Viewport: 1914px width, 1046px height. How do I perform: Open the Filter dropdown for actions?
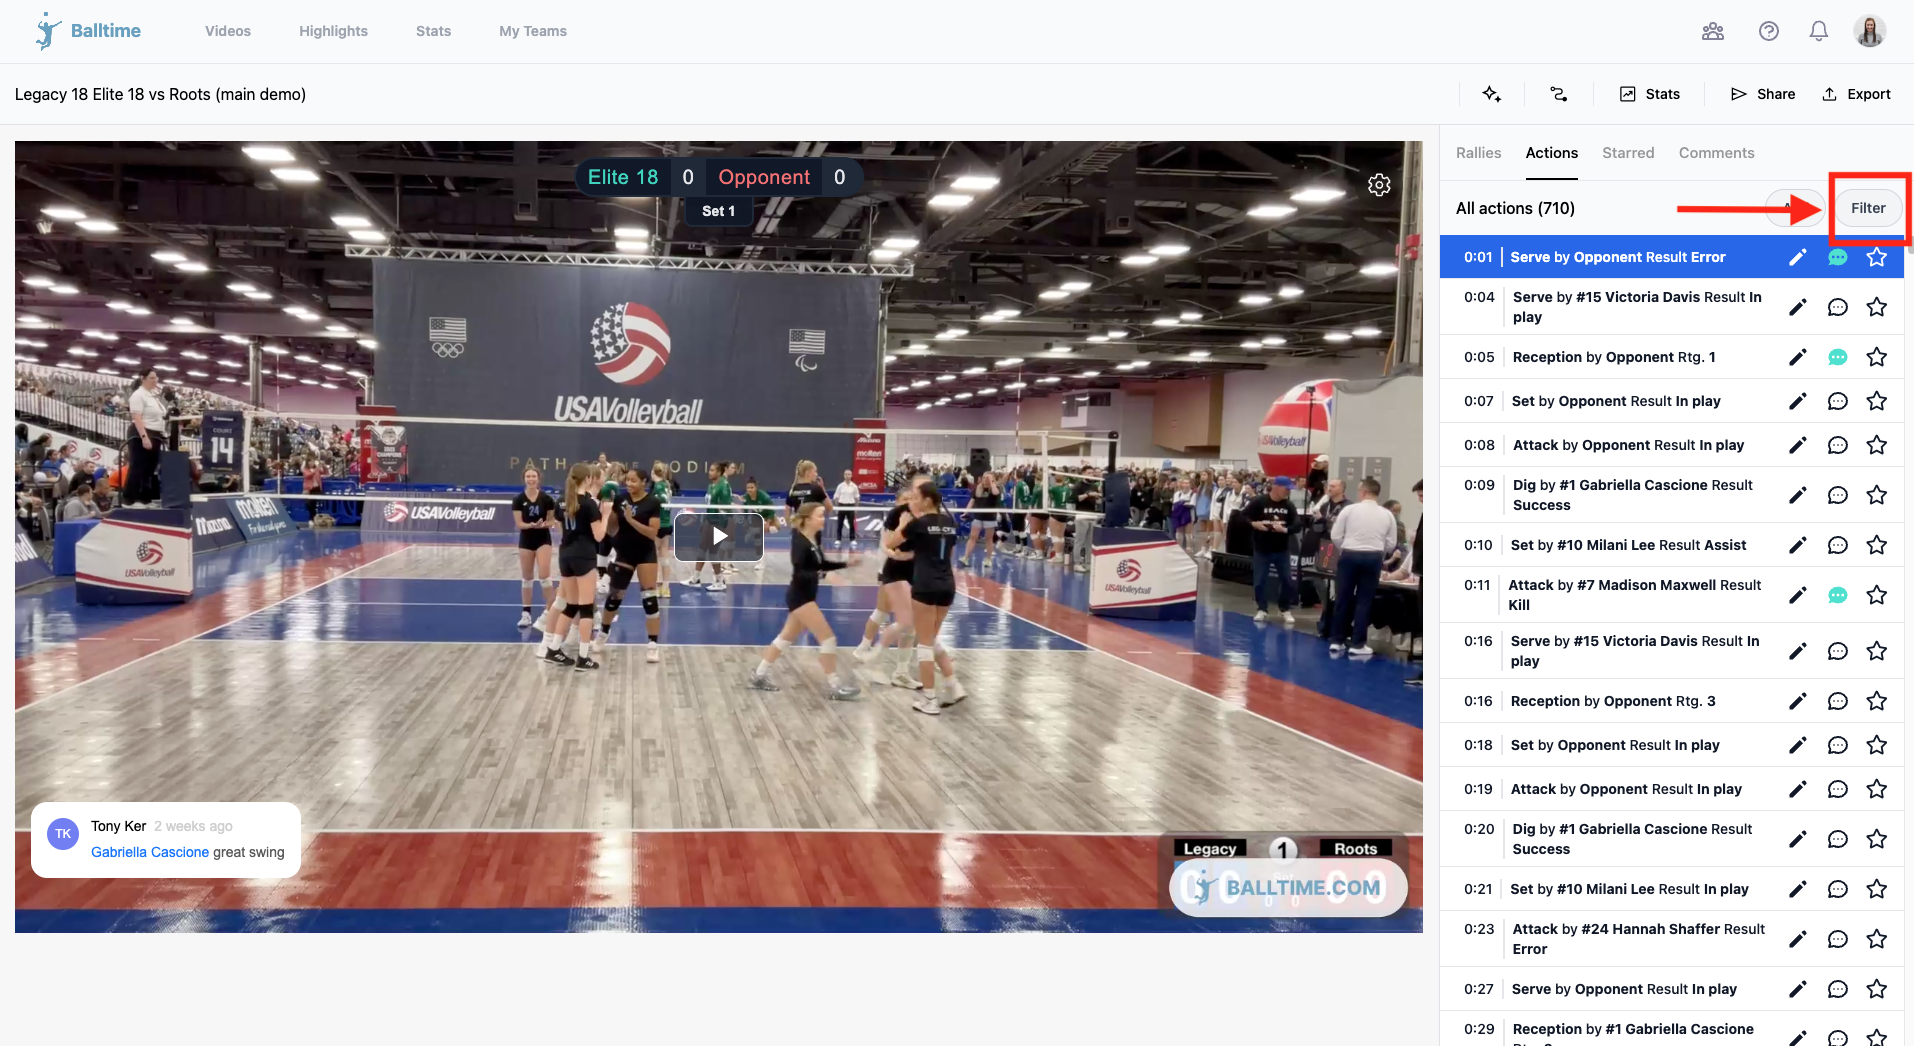click(1867, 208)
